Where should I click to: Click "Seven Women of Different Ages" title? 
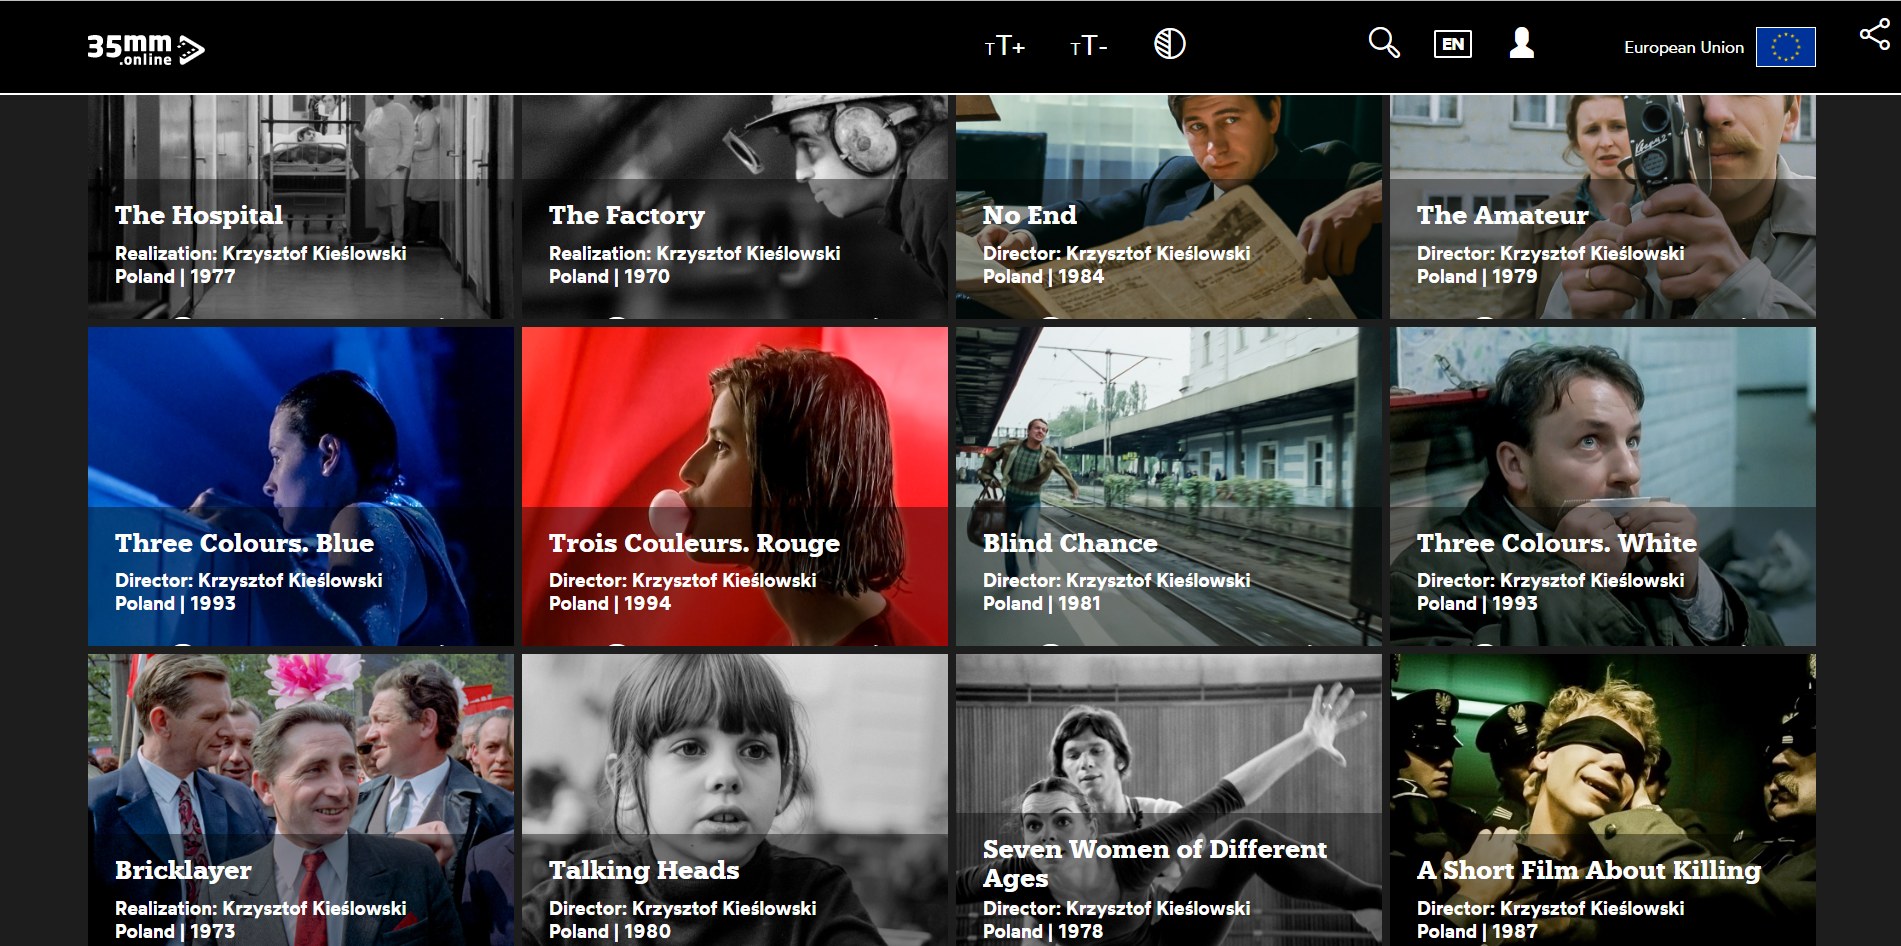point(1155,864)
